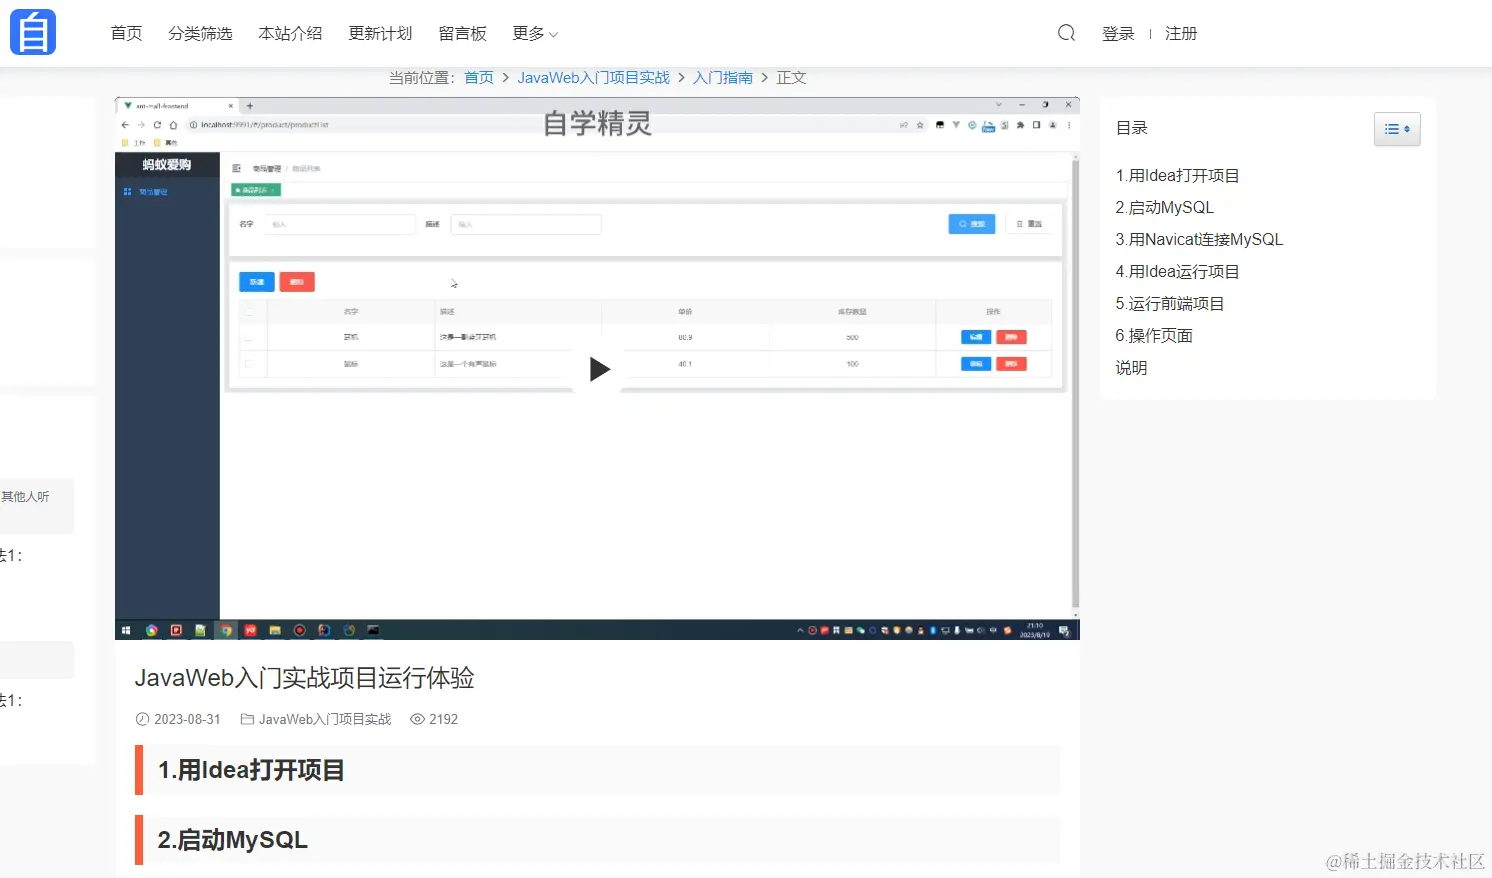The image size is (1492, 878).
Task: Click the 名字 input field in video
Action: (x=340, y=224)
